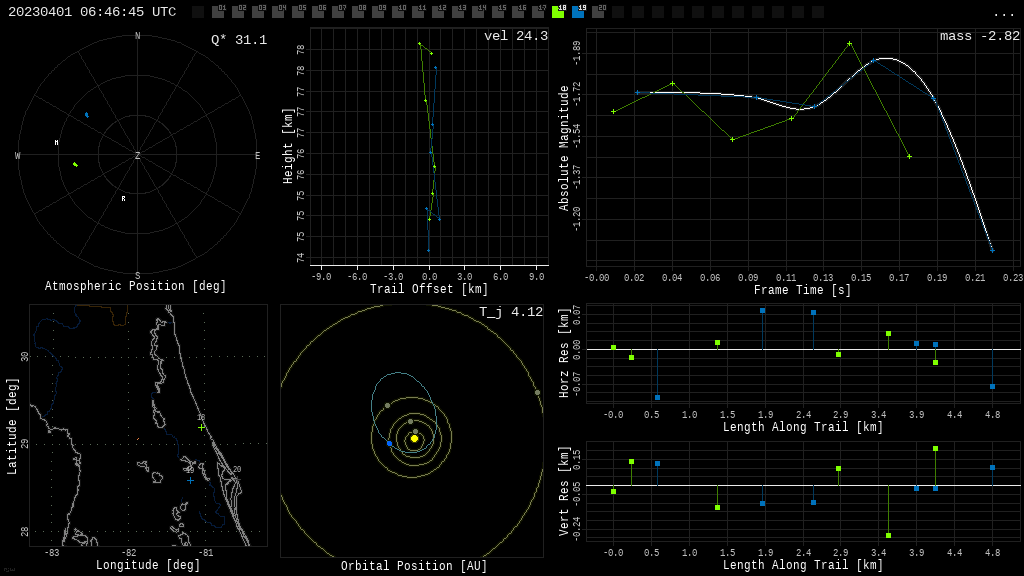Click the vel 24.3 velocity readout
This screenshot has width=1024, height=576.
point(515,36)
